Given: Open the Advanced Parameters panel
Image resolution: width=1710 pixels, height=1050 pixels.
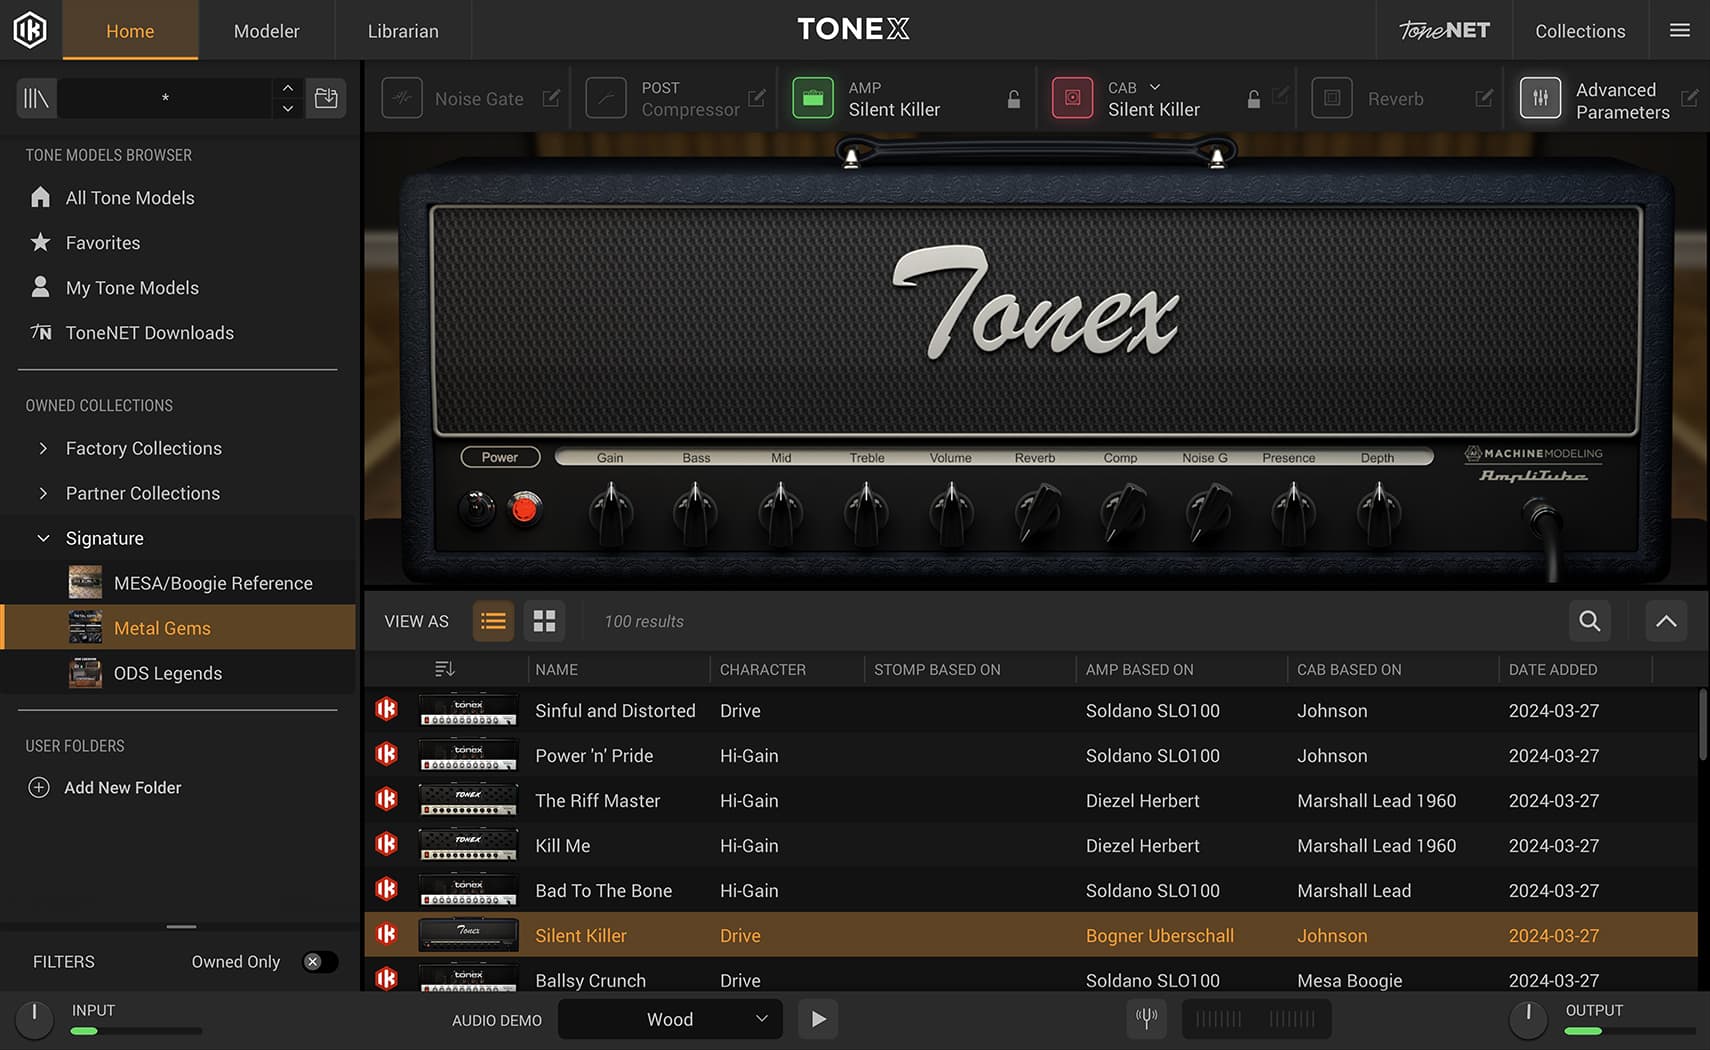Looking at the screenshot, I should pos(1541,98).
